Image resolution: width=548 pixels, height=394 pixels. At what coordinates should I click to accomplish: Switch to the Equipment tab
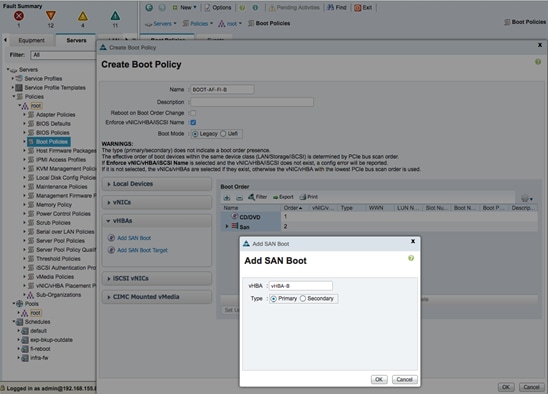pyautogui.click(x=31, y=40)
